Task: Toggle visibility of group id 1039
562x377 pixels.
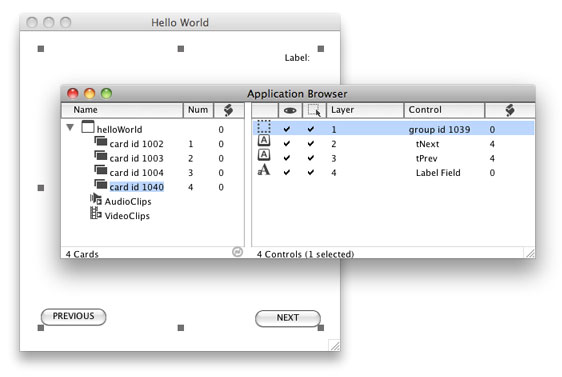Action: 287,129
